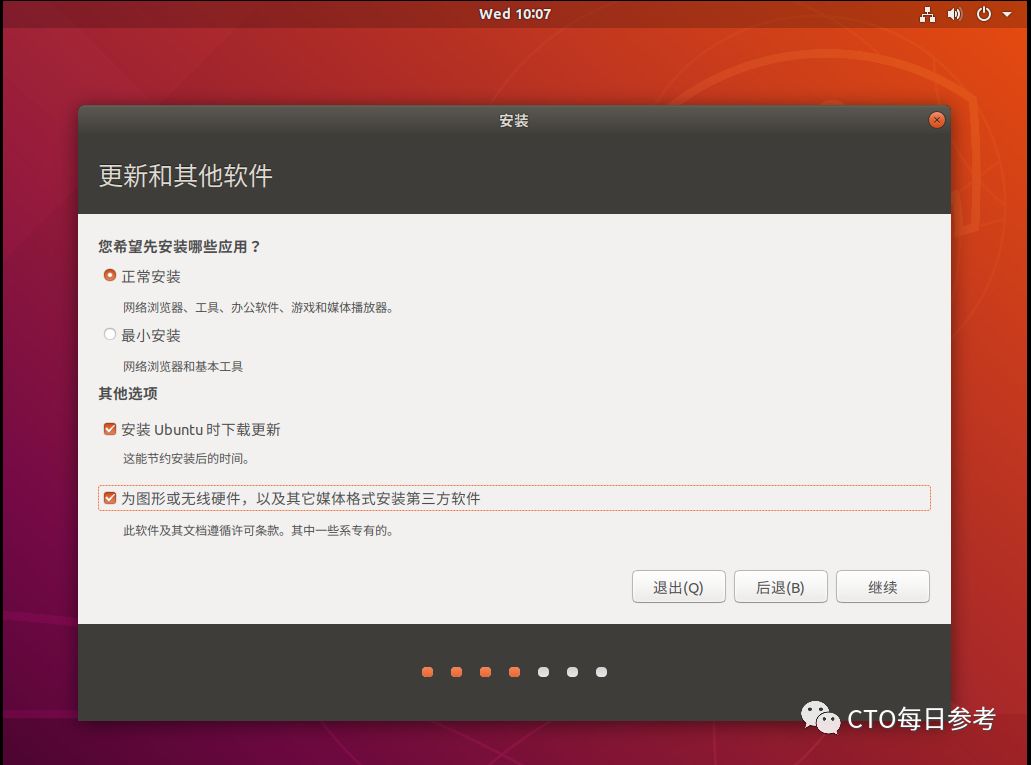The width and height of the screenshot is (1031, 765).
Task: Click the 退出(Q) button
Action: (678, 587)
